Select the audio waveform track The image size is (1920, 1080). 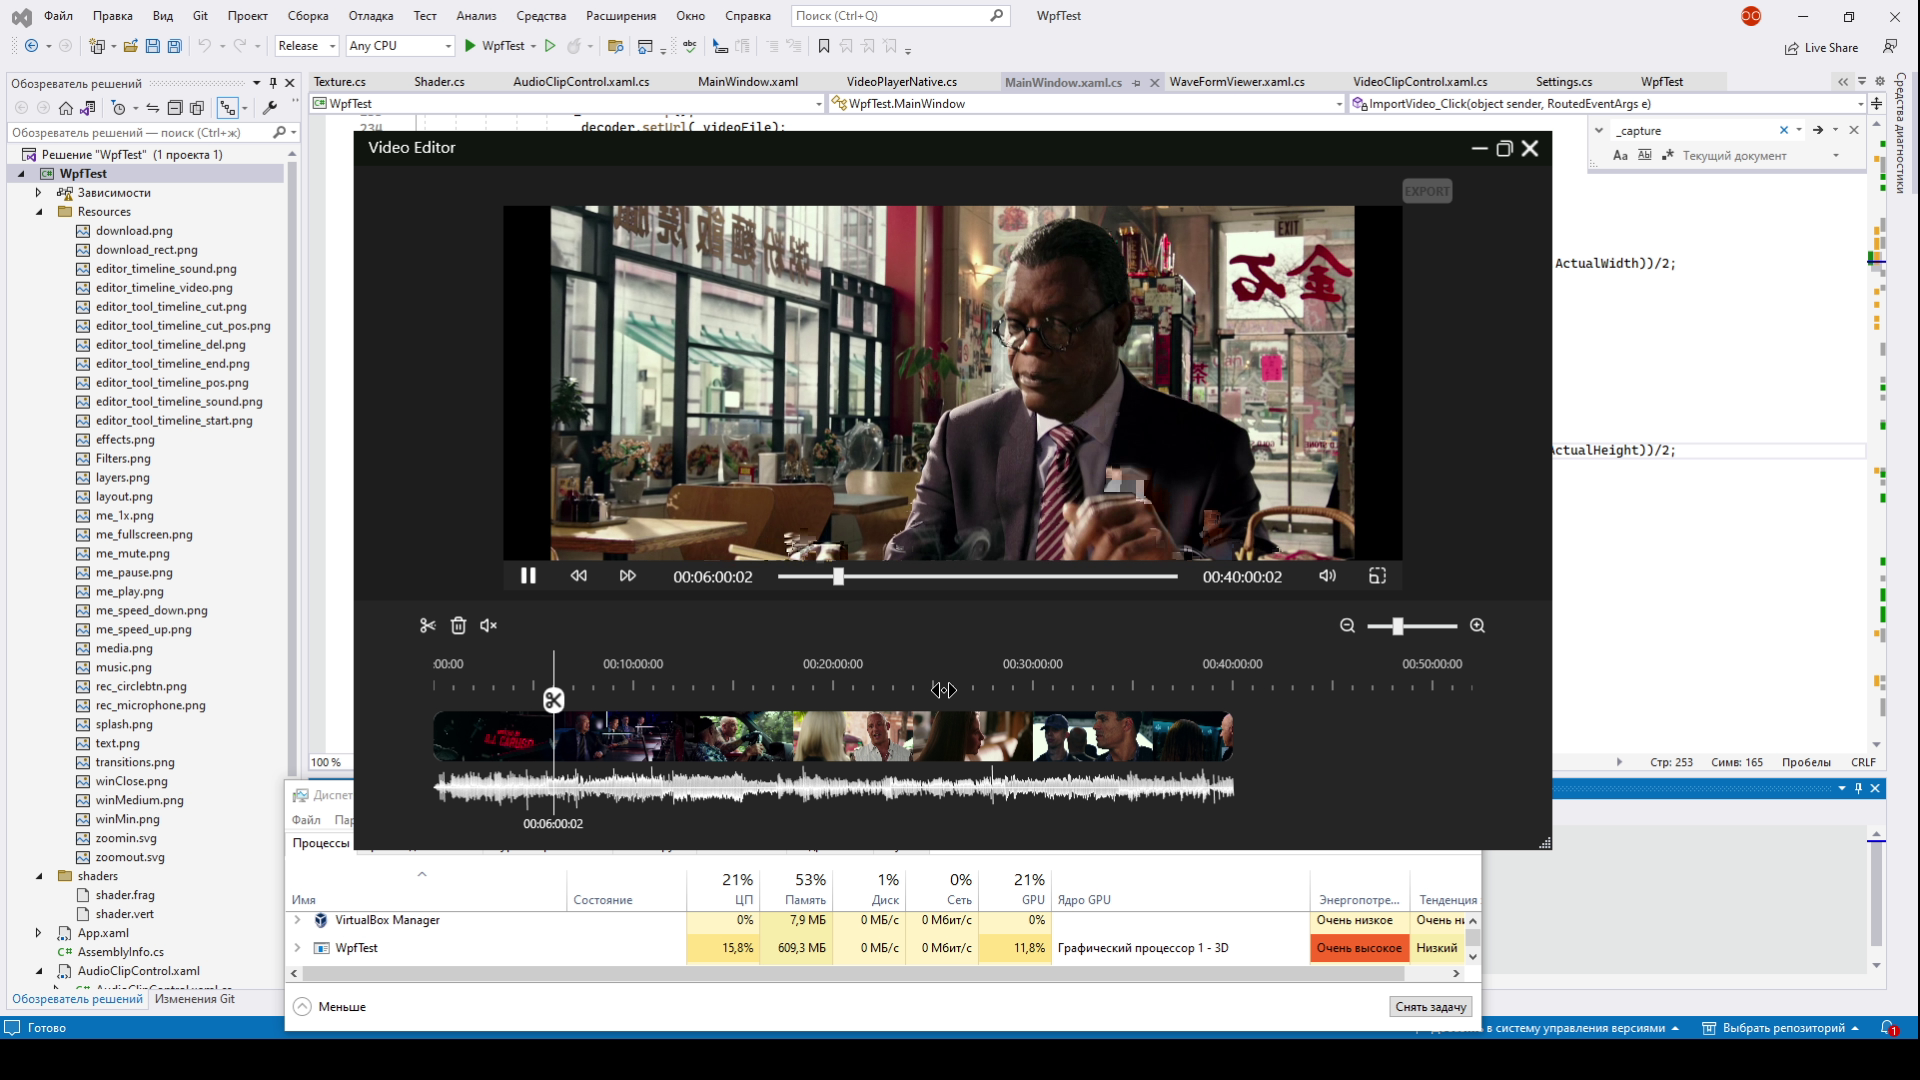833,789
